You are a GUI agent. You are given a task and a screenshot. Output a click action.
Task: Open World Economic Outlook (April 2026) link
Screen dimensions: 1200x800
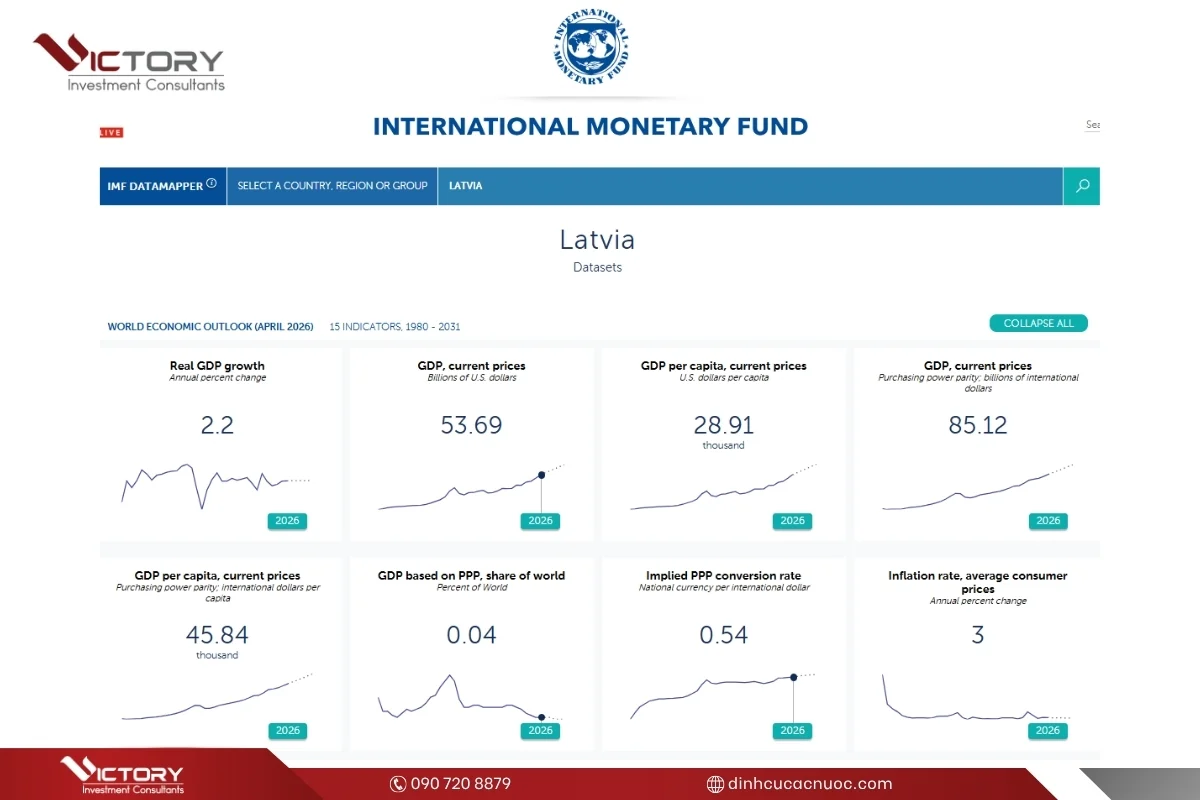point(210,327)
